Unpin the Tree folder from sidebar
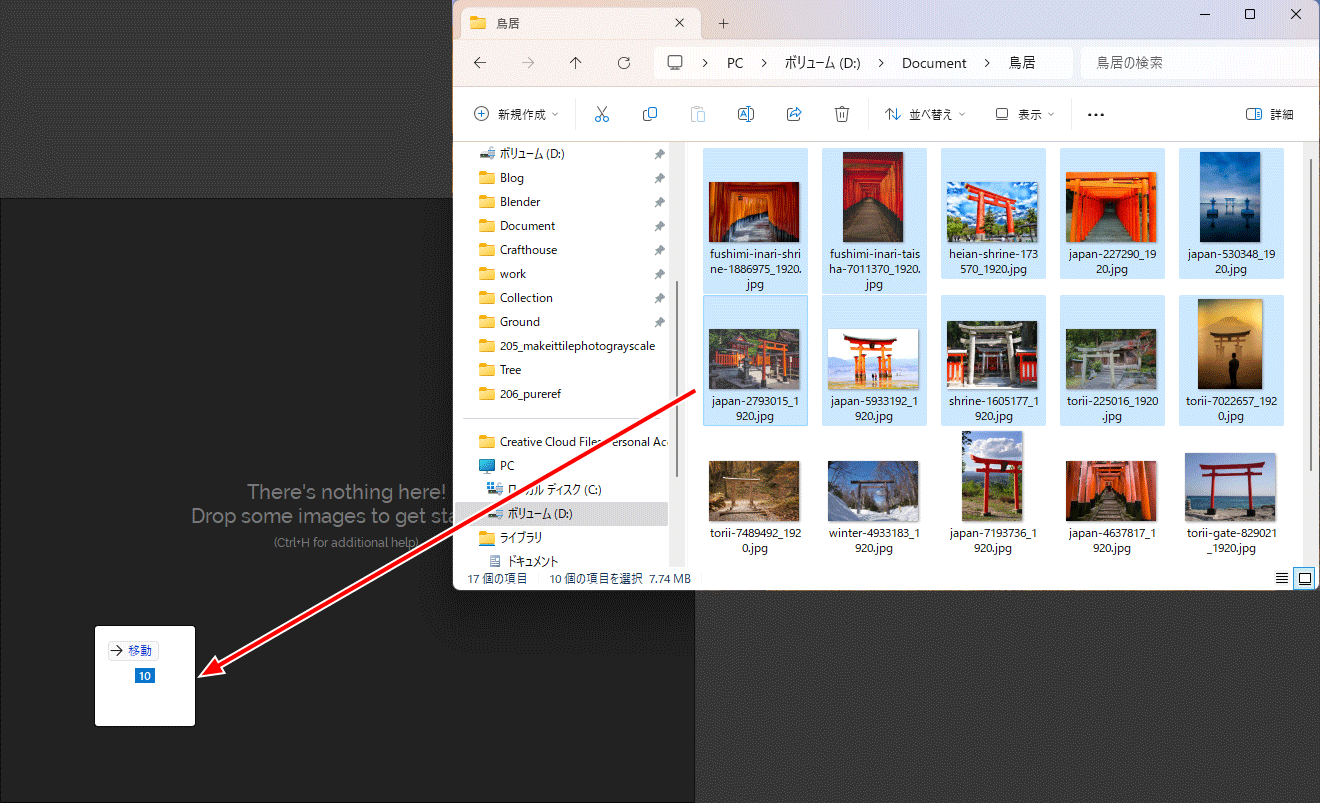Viewport: 1320px width, 803px height. 657,369
